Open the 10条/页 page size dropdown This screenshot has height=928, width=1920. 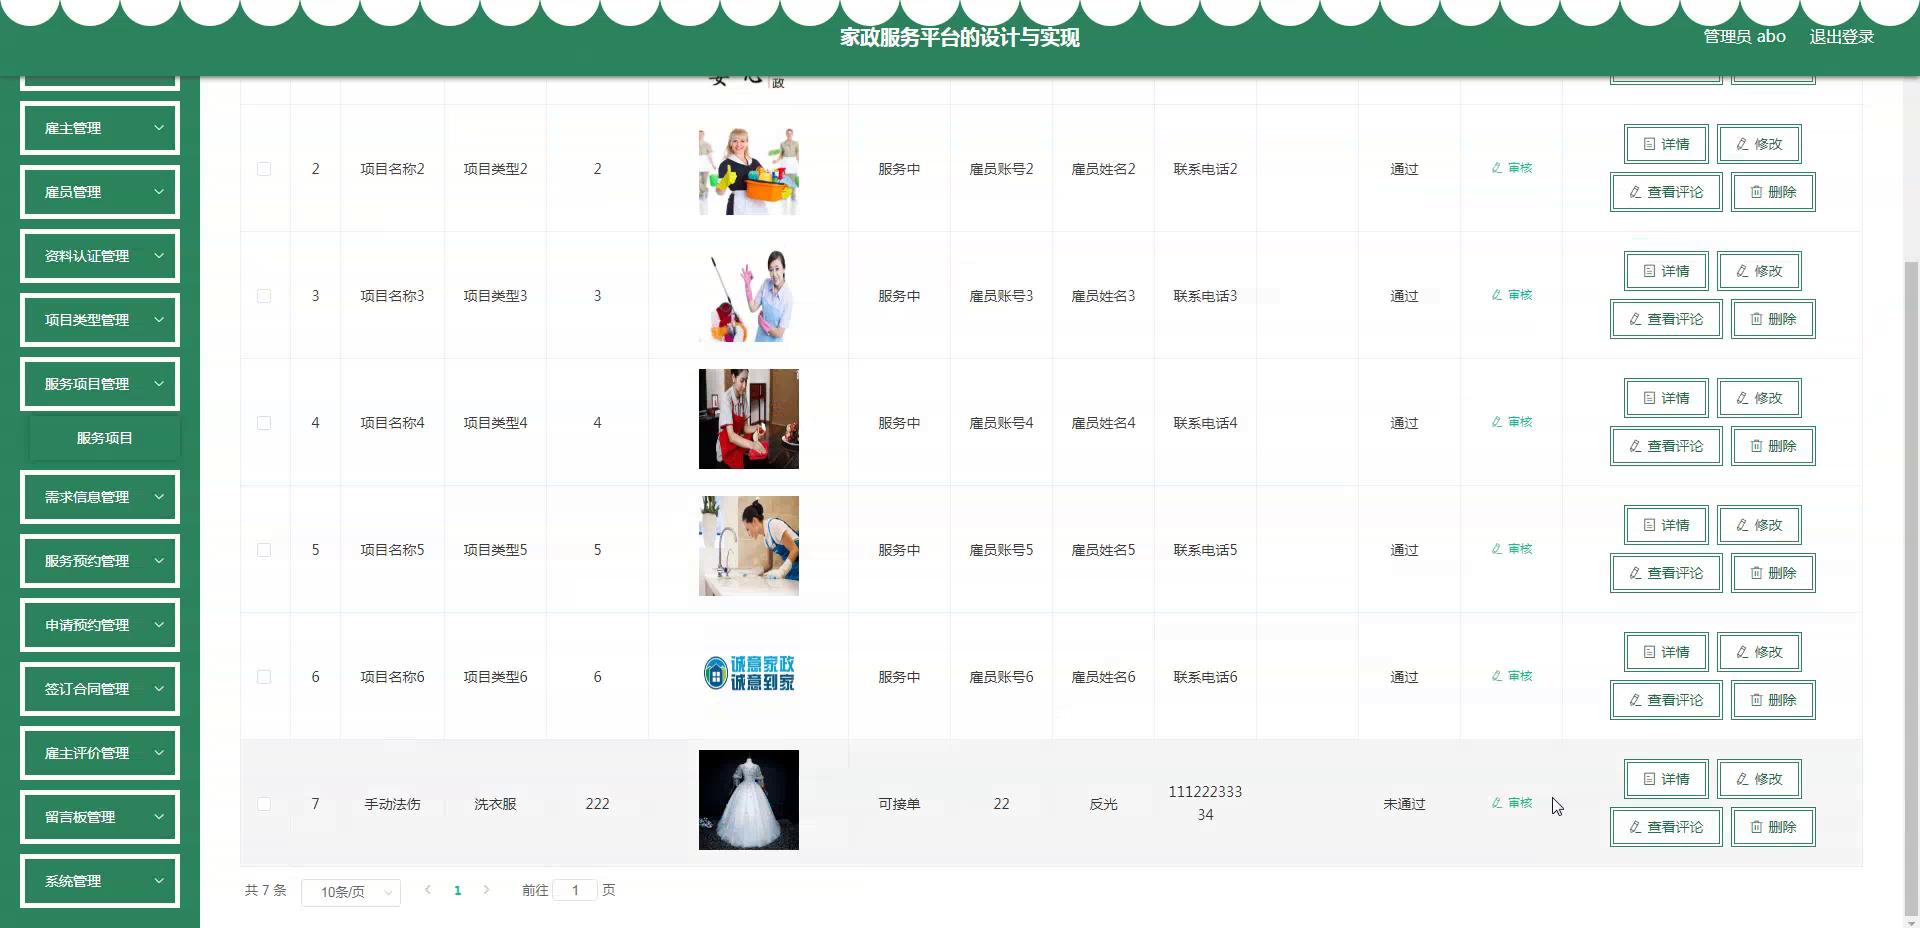tap(351, 892)
